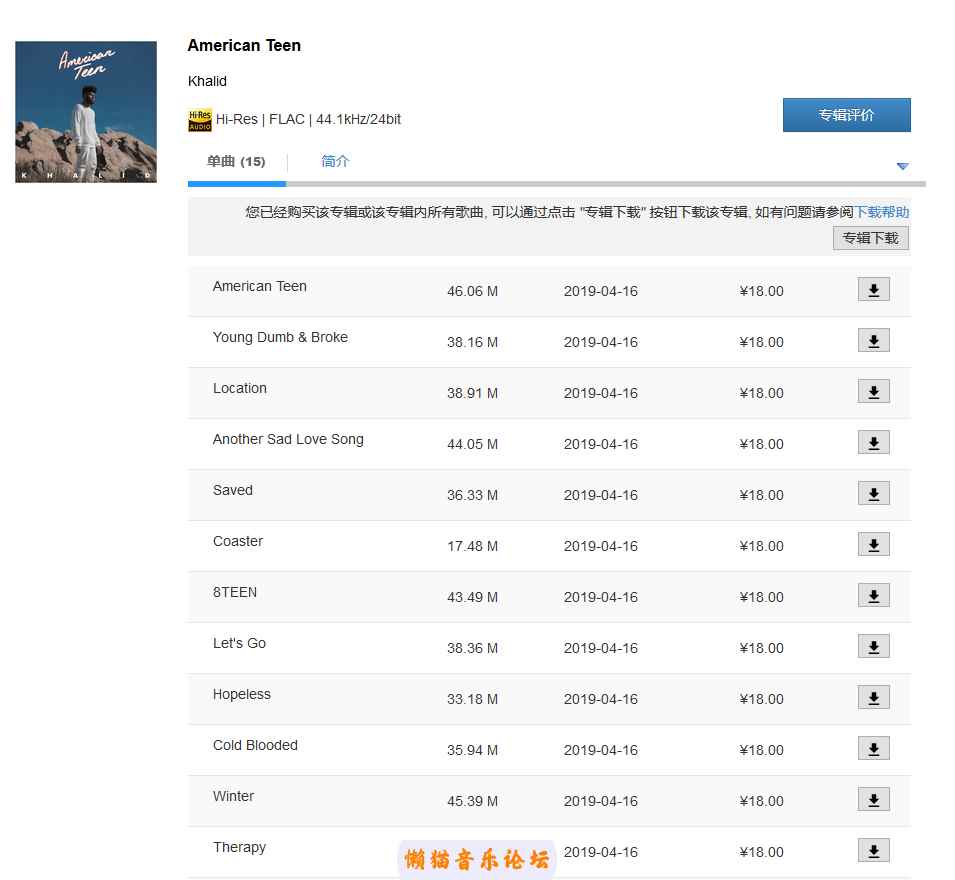Image resolution: width=955 pixels, height=880 pixels.
Task: Expand the blue dropdown arrow above tracklist
Action: click(903, 166)
